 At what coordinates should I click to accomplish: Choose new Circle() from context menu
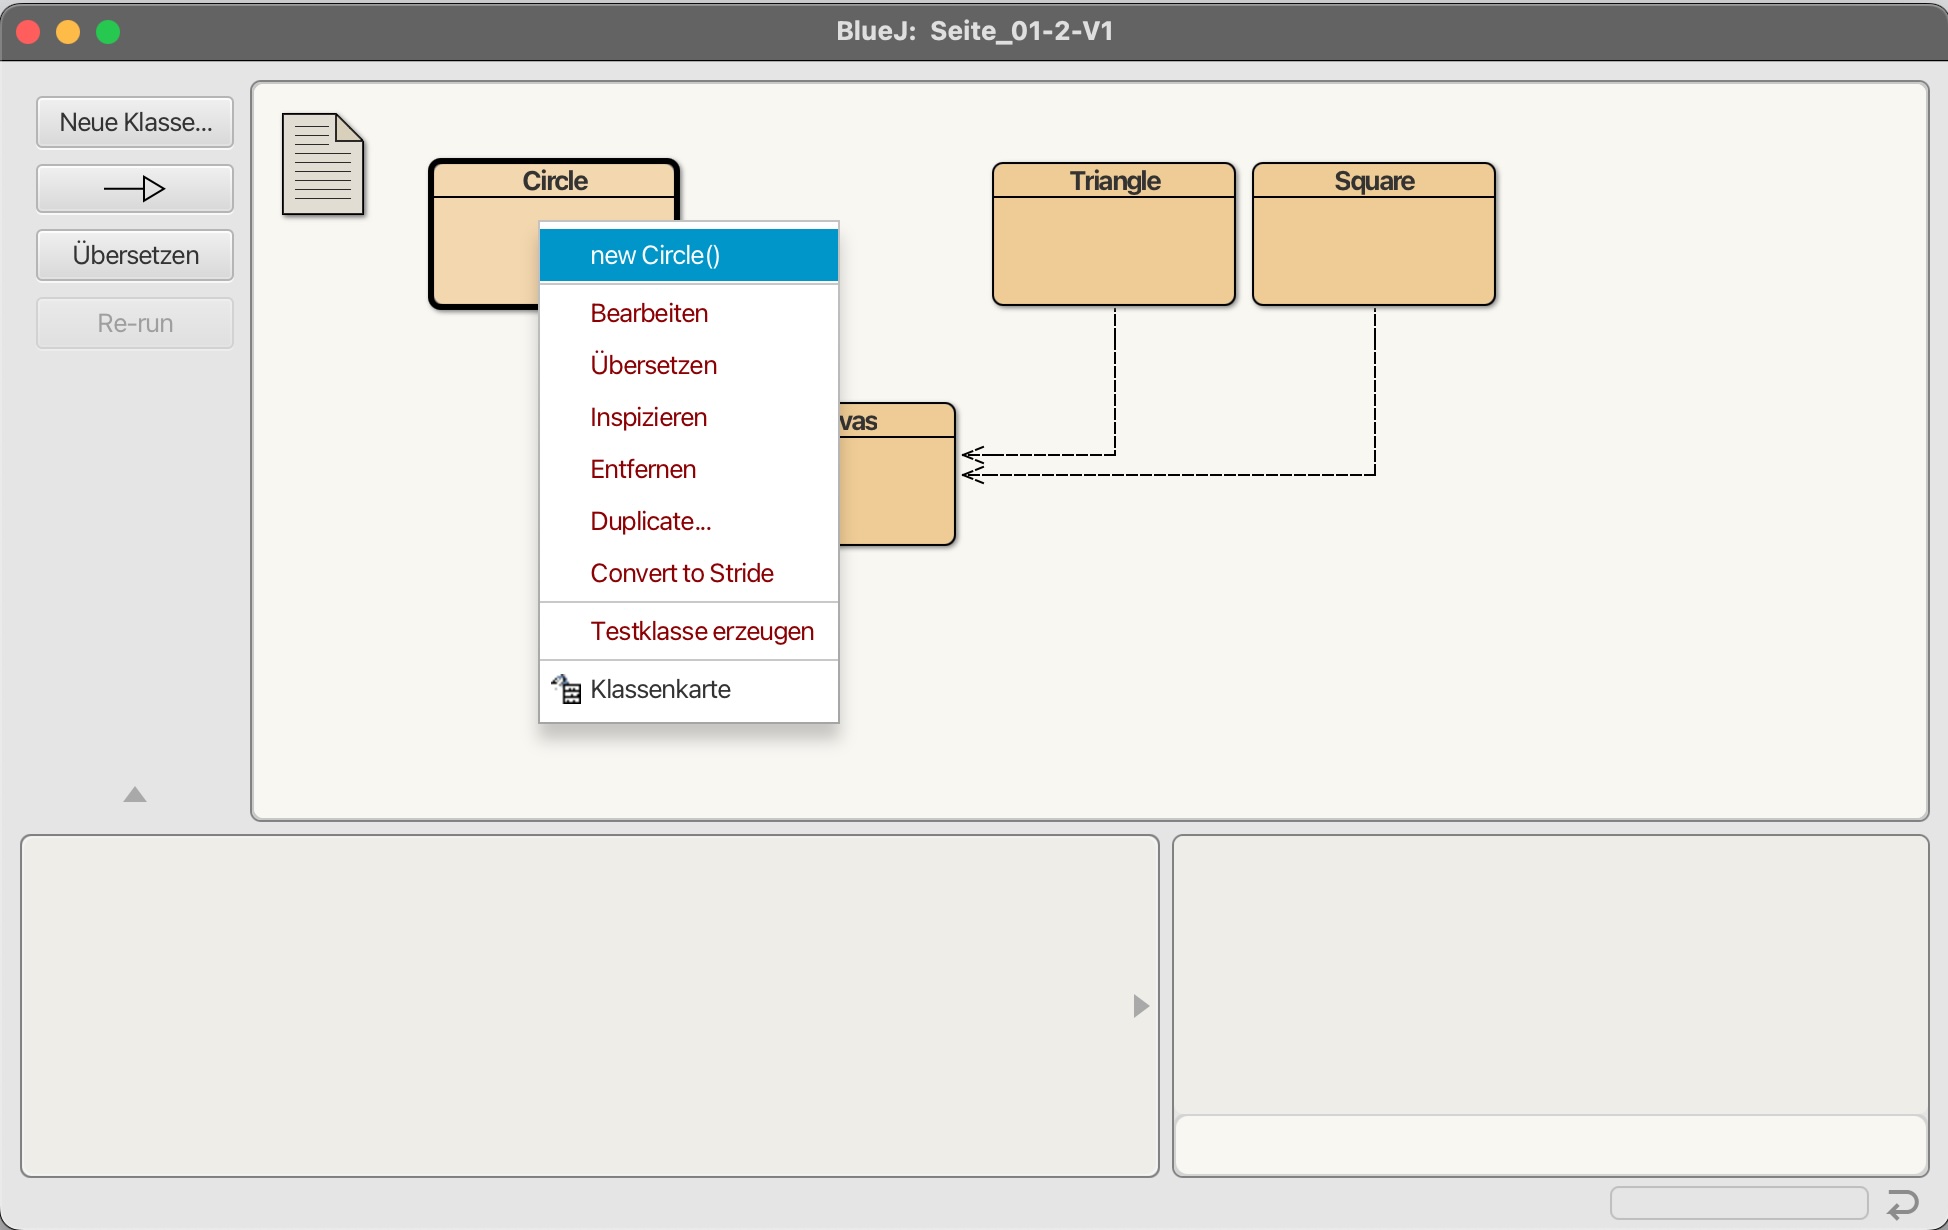point(655,256)
